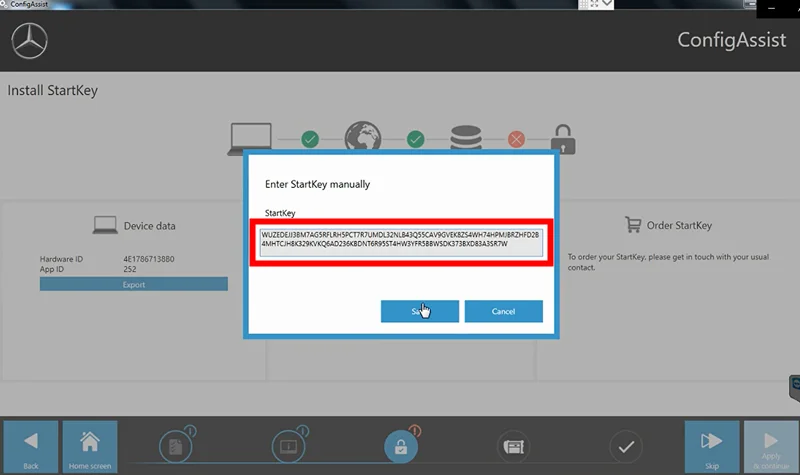Image resolution: width=800 pixels, height=475 pixels.
Task: Click the Order StartKey shopping cart icon
Action: (633, 224)
